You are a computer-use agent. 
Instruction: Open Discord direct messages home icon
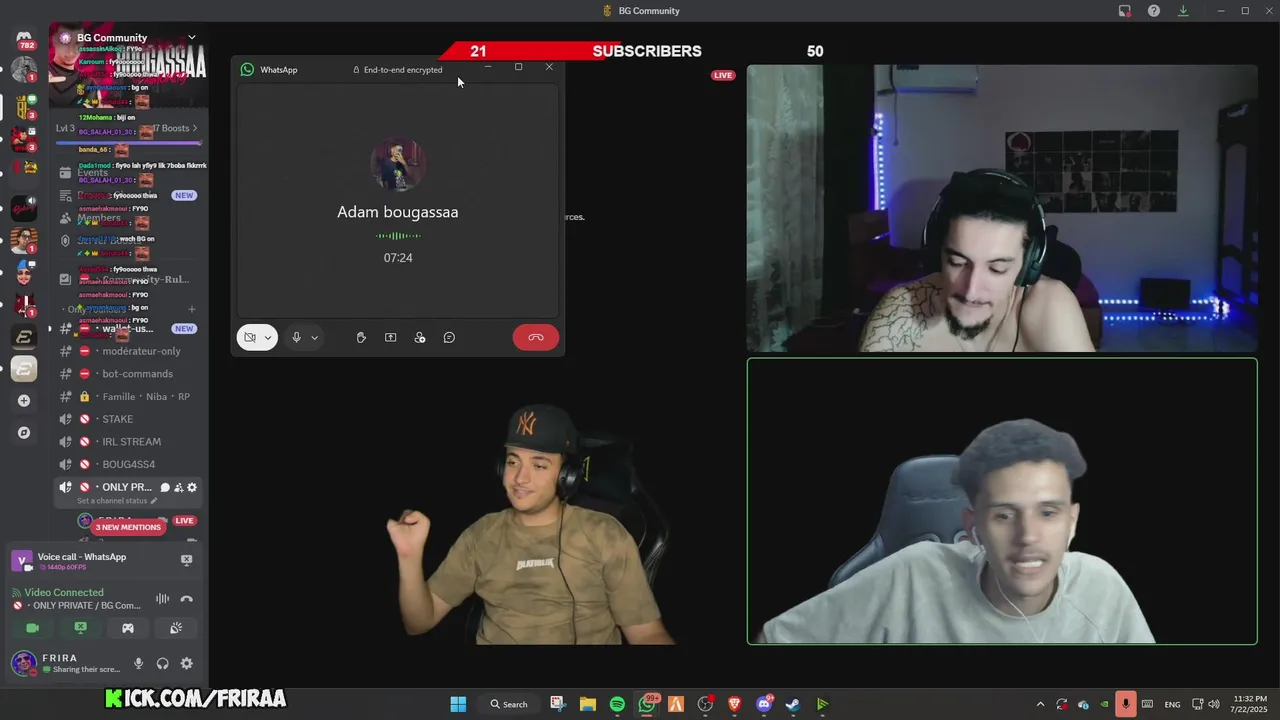pos(24,38)
